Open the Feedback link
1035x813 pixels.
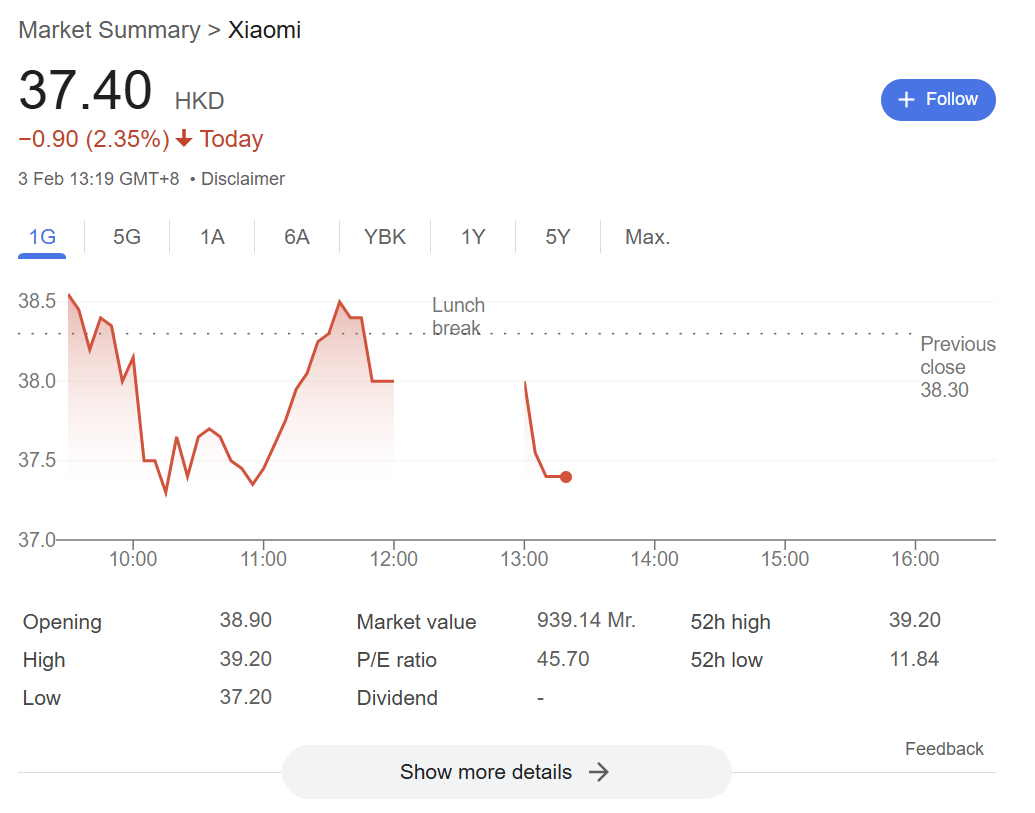(944, 749)
